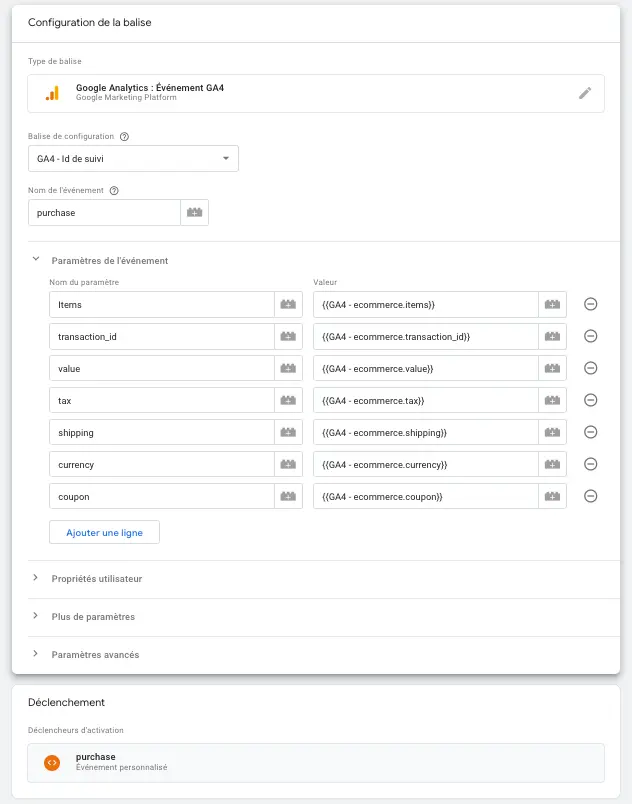Open help for Nom de l'événement
The width and height of the screenshot is (632, 804).
coord(114,191)
